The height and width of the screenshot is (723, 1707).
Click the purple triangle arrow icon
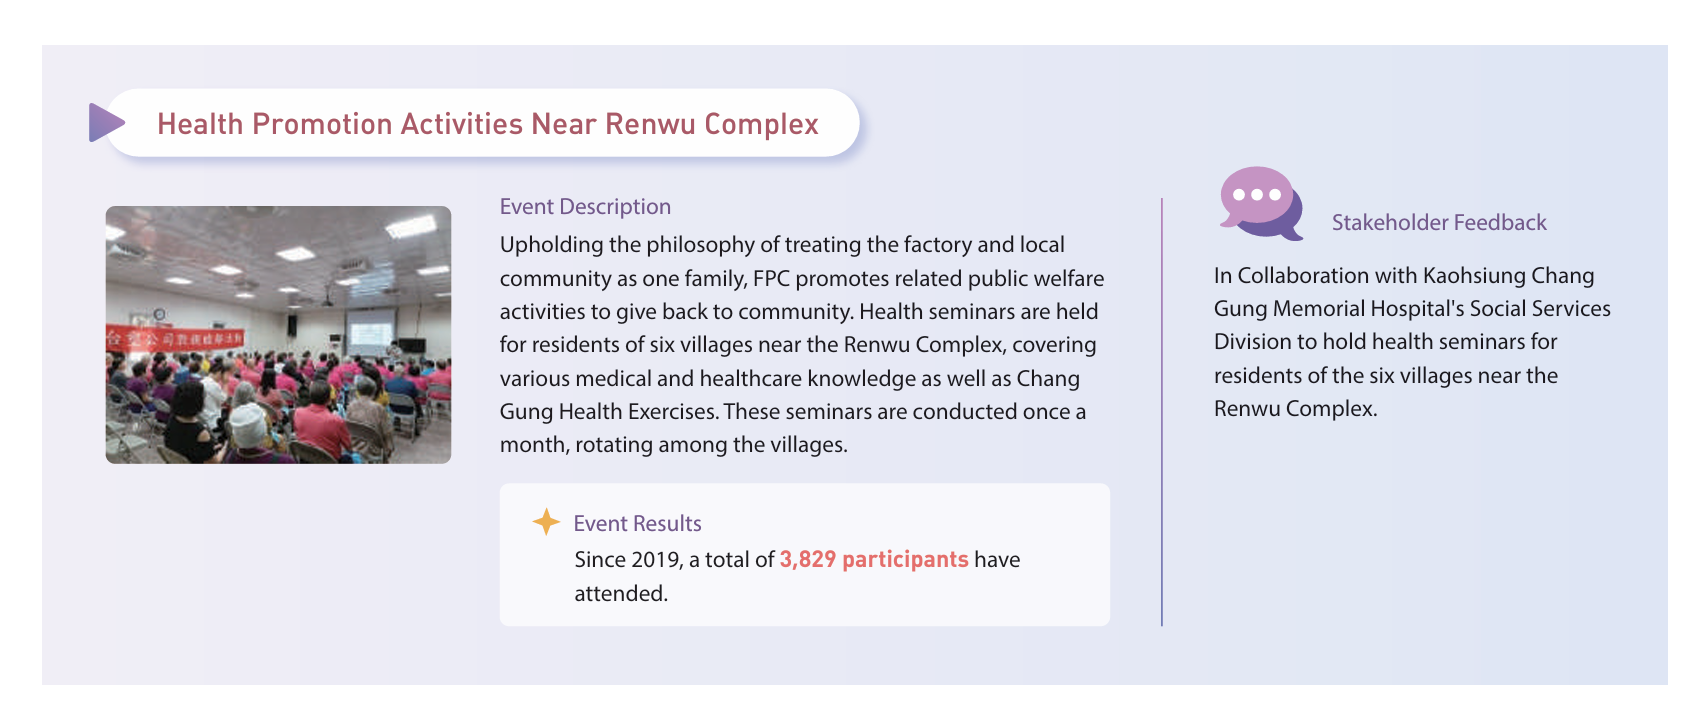click(x=106, y=122)
